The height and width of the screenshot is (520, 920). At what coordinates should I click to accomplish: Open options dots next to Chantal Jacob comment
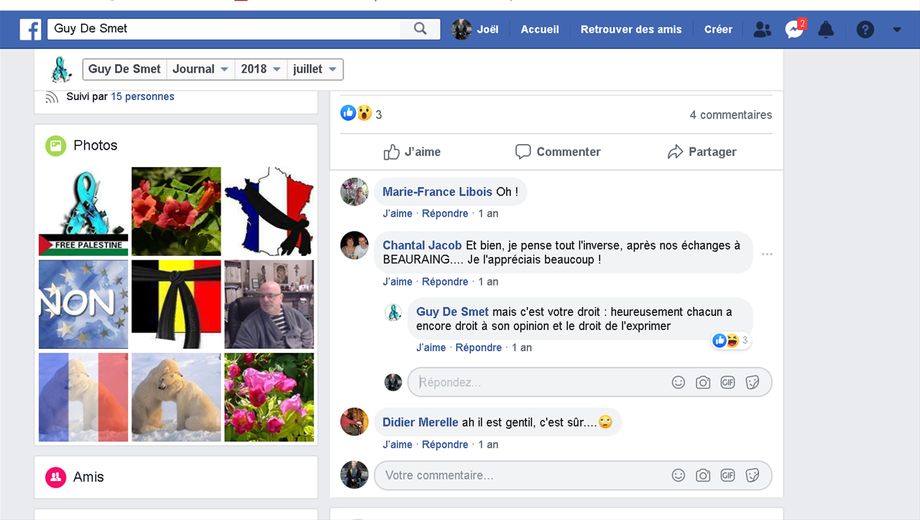point(767,254)
